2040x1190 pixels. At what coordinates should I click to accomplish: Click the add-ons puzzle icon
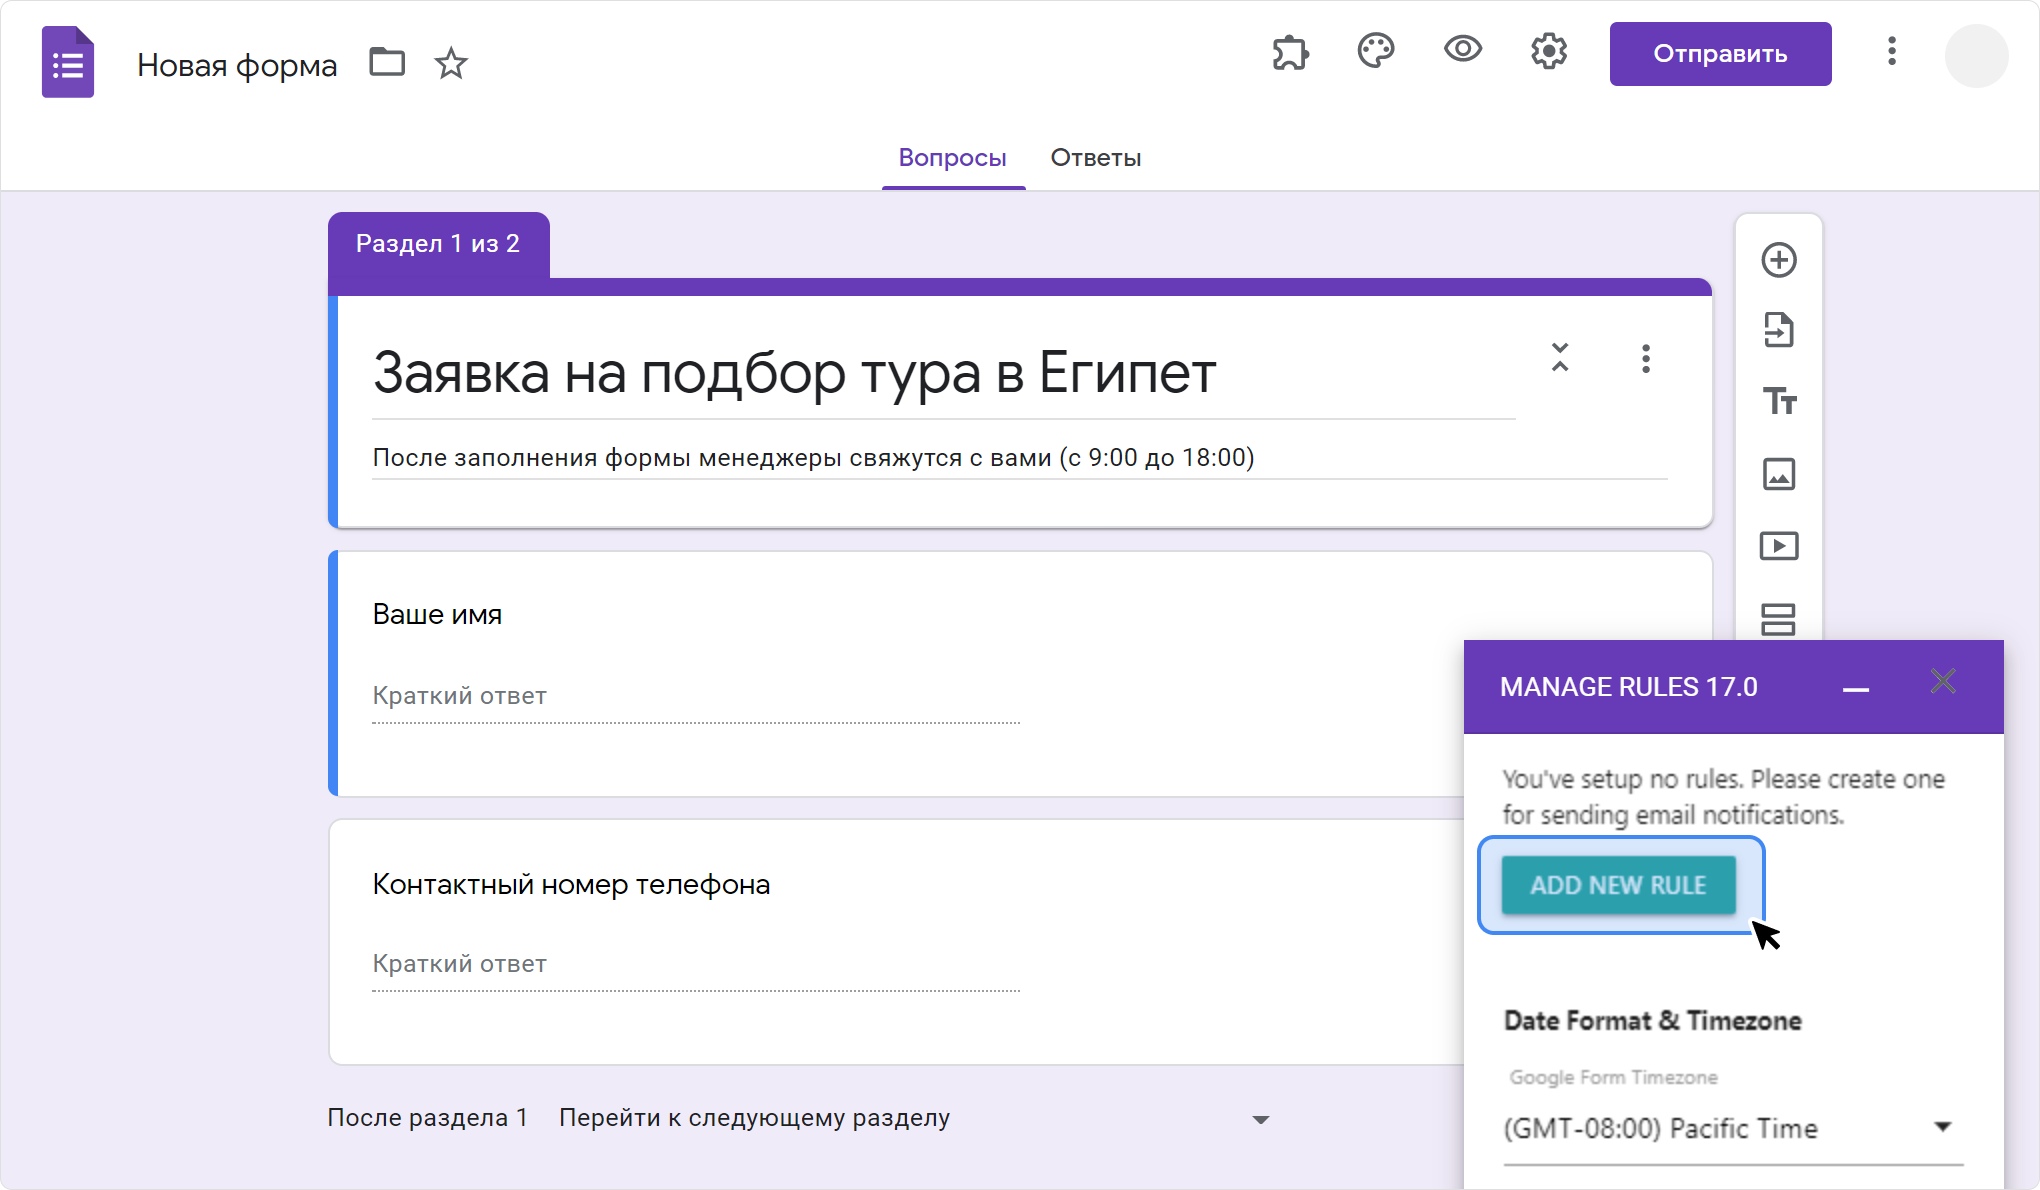pyautogui.click(x=1290, y=52)
